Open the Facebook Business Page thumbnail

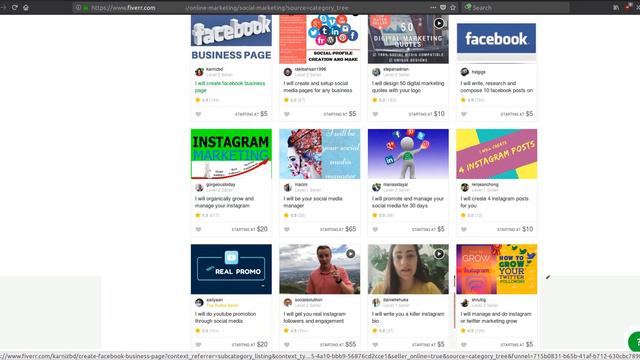pyautogui.click(x=231, y=39)
